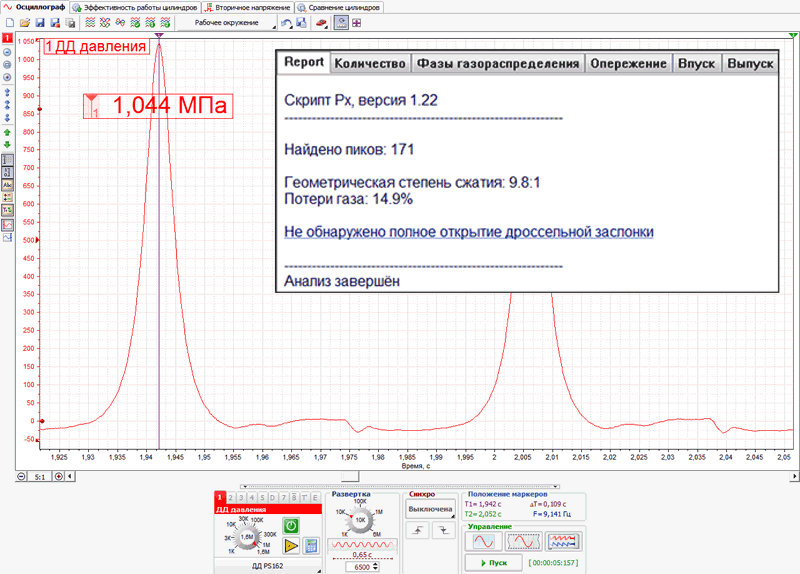This screenshot has height=574, width=800.
Task: Open the Вторичное напряжение tab
Action: 248,8
